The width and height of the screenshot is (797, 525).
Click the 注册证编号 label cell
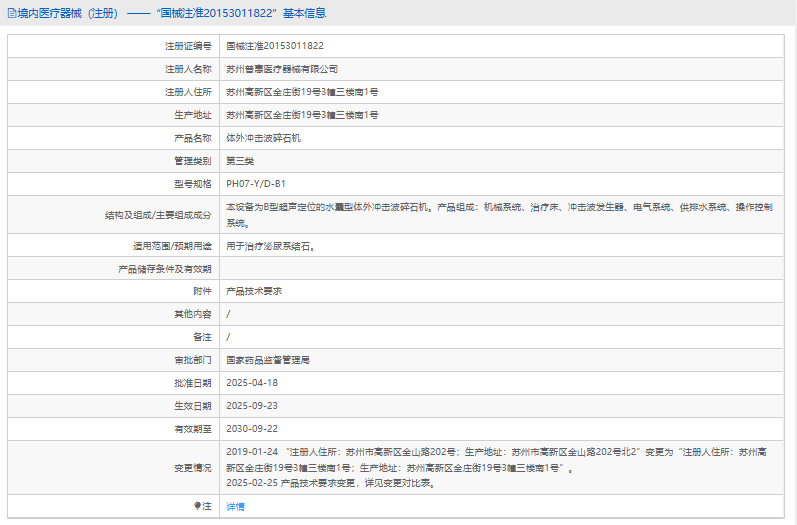tap(113, 46)
